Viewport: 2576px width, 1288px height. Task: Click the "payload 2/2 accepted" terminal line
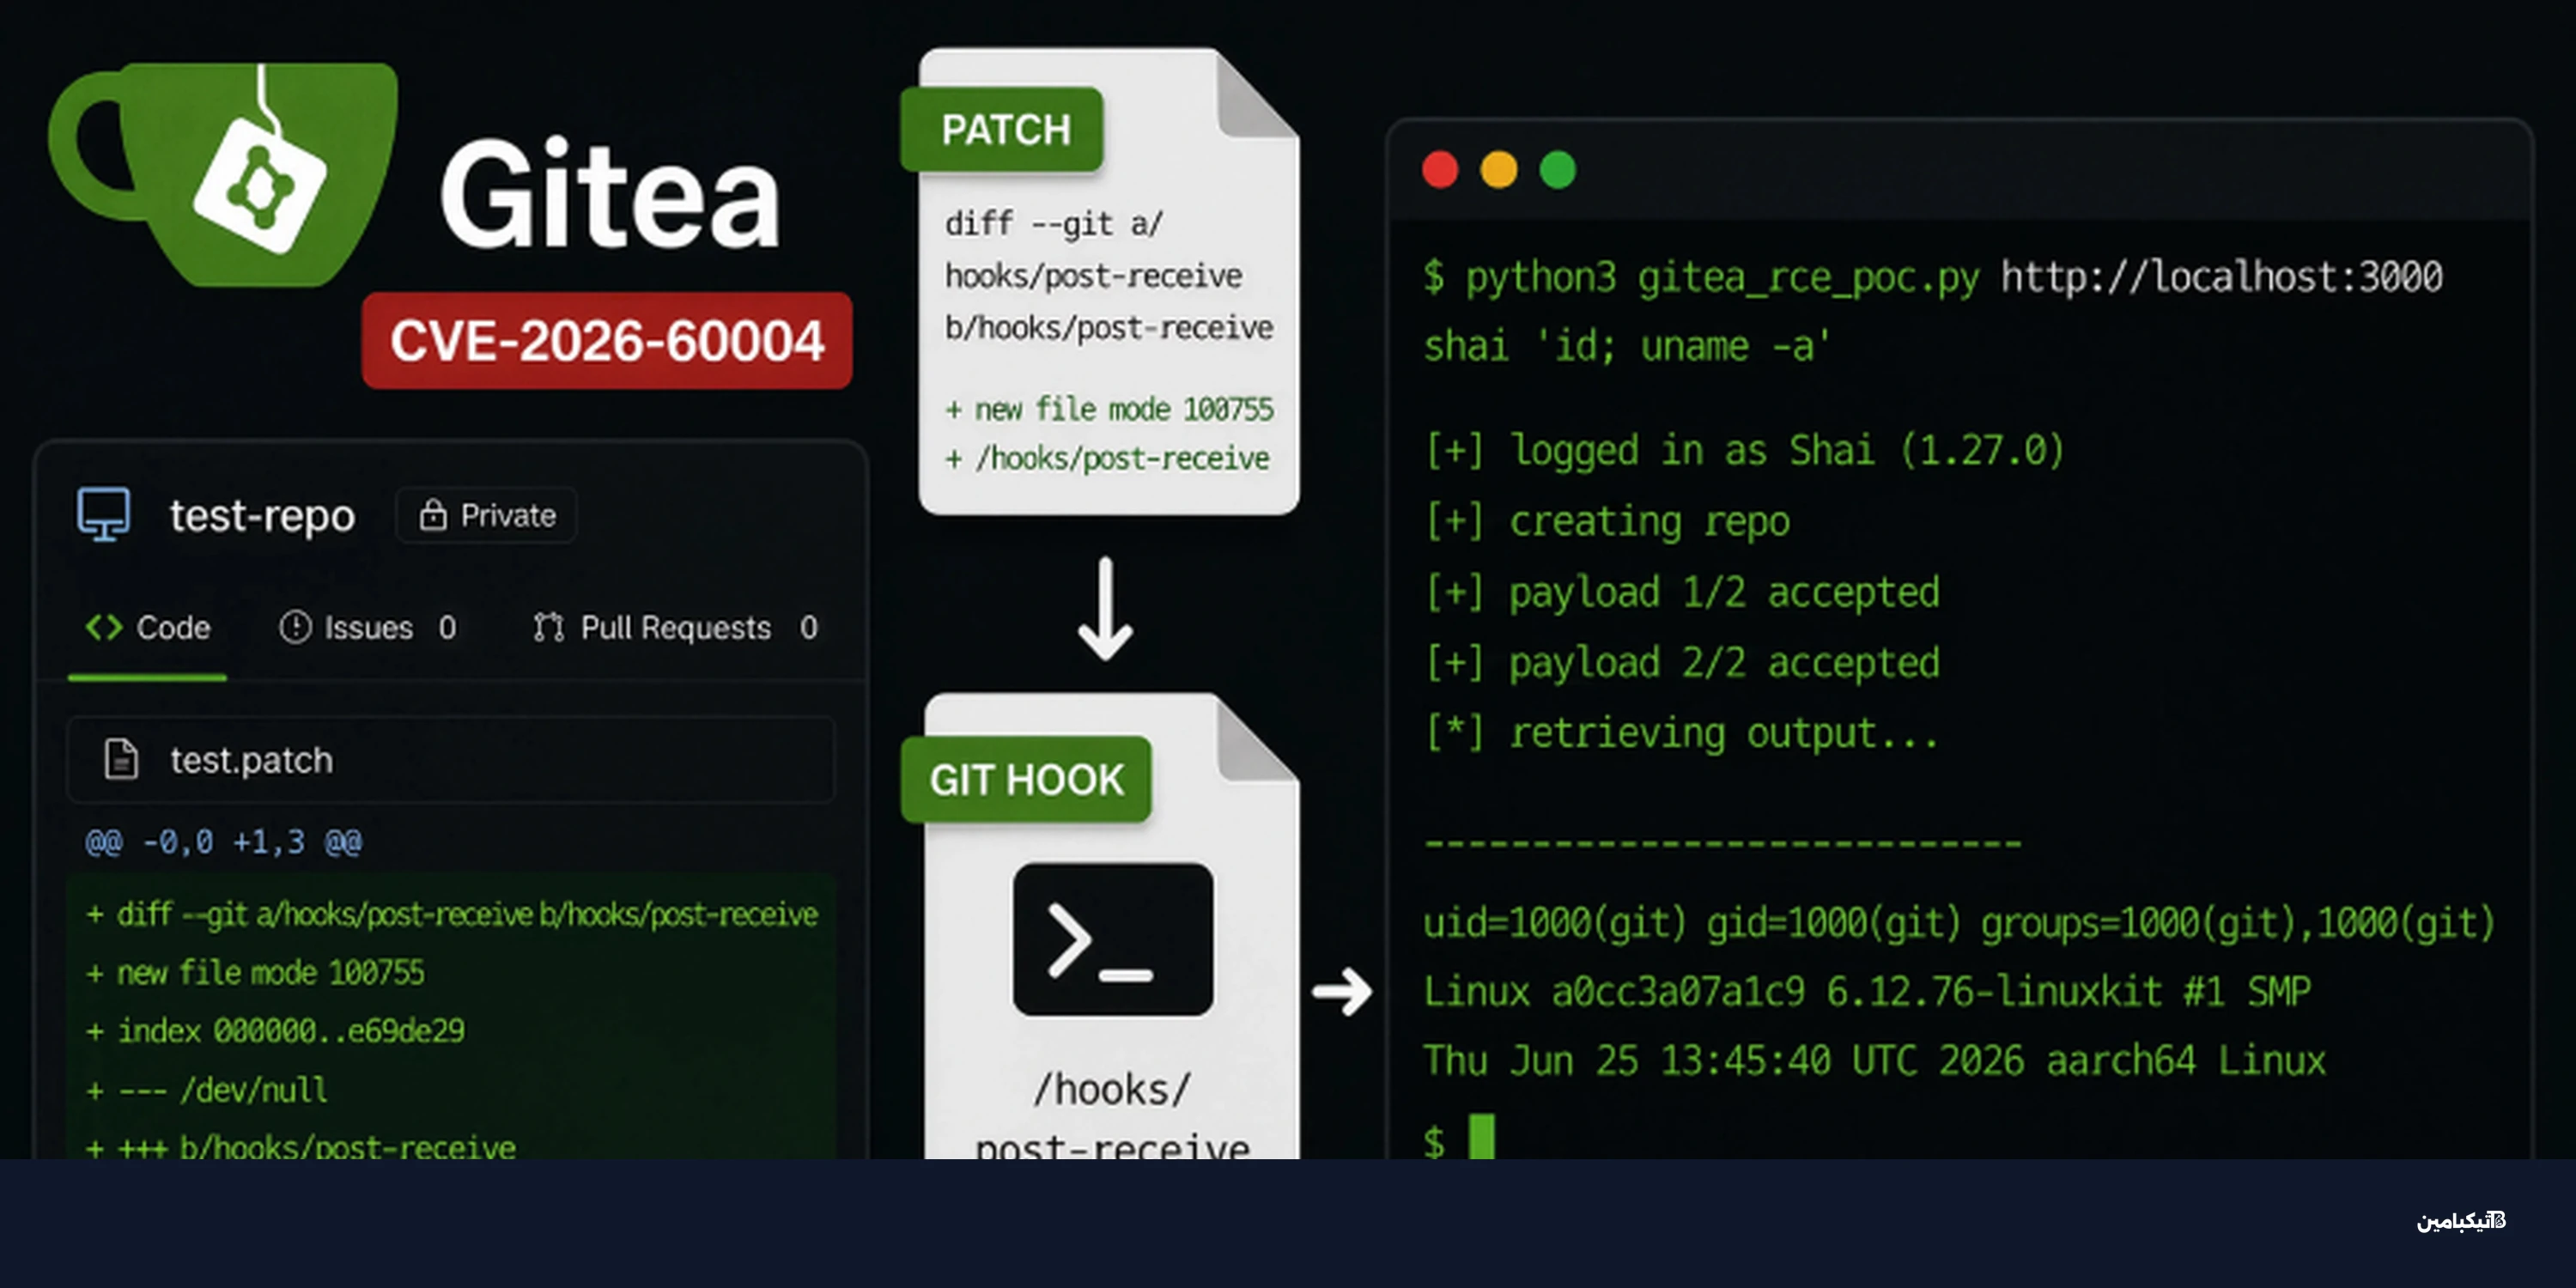[x=1681, y=662]
